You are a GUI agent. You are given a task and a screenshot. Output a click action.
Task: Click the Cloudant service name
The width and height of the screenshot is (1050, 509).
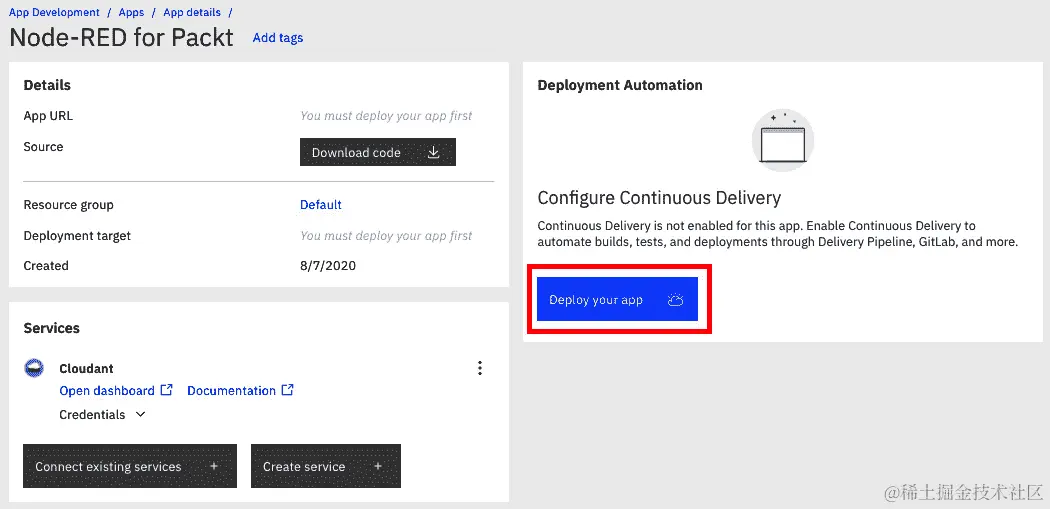tap(86, 368)
